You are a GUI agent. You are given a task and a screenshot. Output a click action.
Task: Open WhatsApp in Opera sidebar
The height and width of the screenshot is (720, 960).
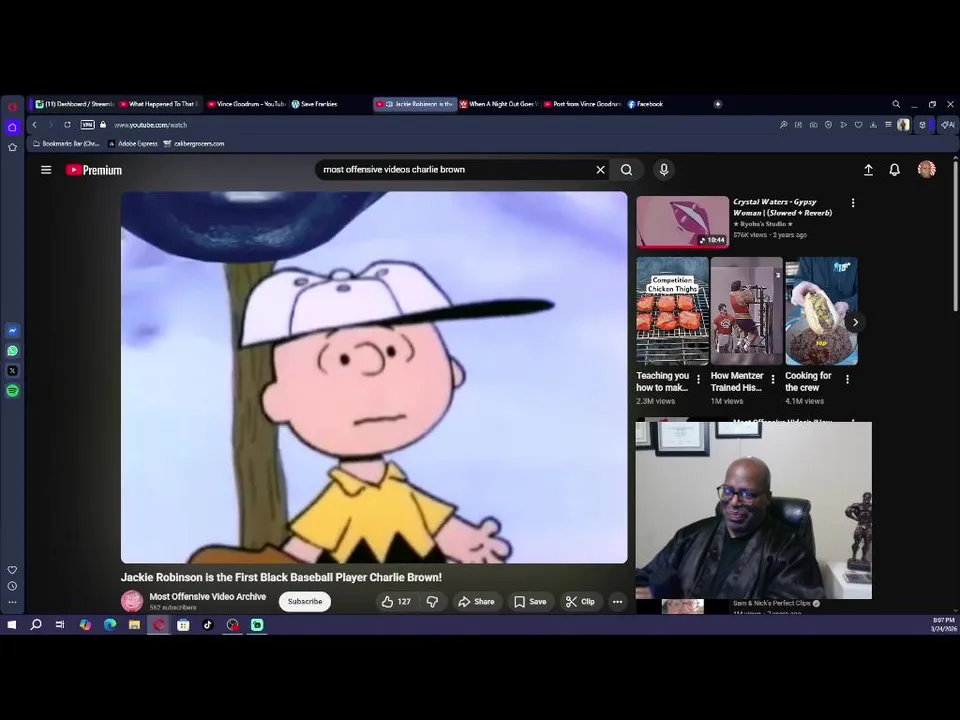pos(12,351)
